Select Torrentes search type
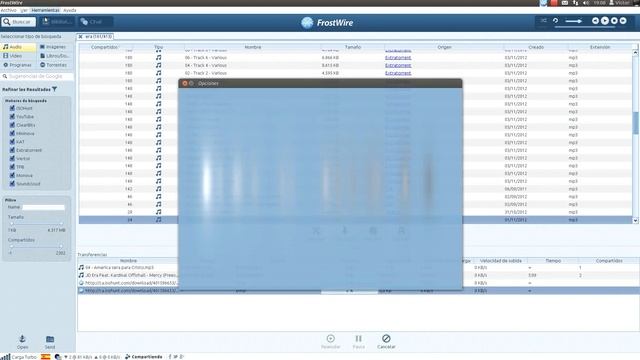640x360 pixels. coord(55,65)
